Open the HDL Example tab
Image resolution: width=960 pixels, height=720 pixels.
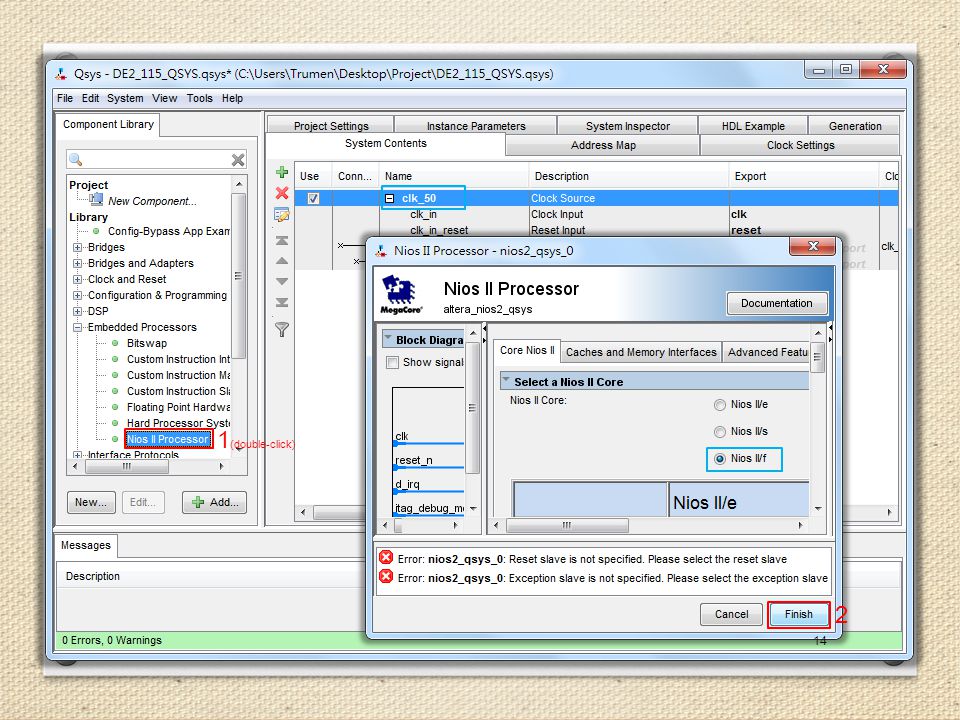coord(753,126)
